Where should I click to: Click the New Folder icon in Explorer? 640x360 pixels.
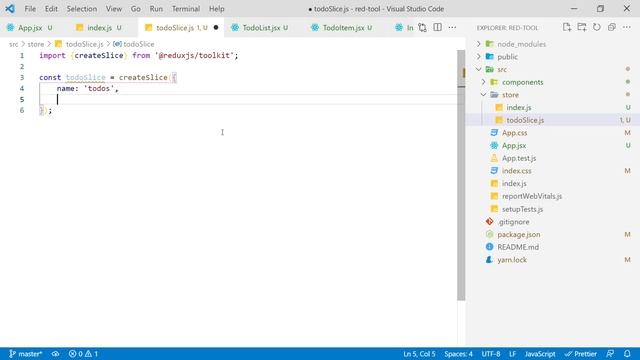click(582, 27)
